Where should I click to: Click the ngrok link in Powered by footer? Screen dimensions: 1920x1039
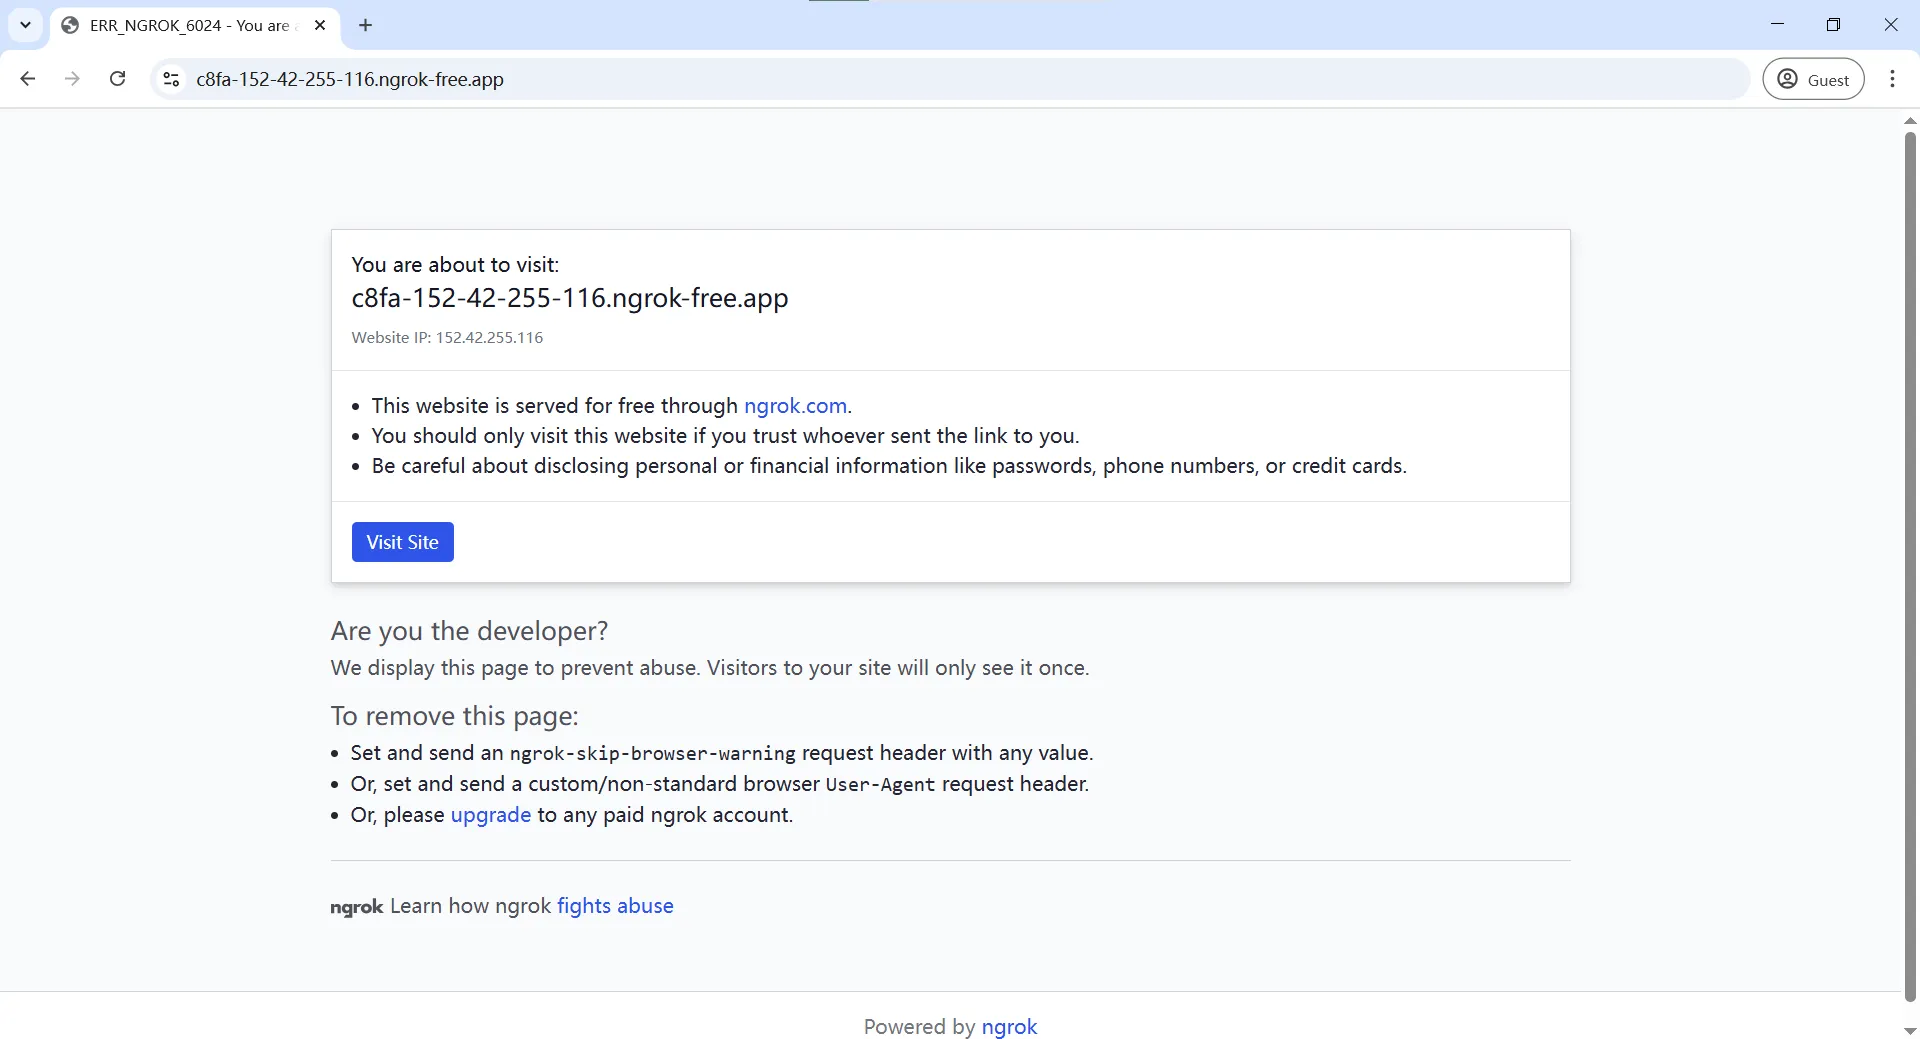[x=1009, y=1027]
